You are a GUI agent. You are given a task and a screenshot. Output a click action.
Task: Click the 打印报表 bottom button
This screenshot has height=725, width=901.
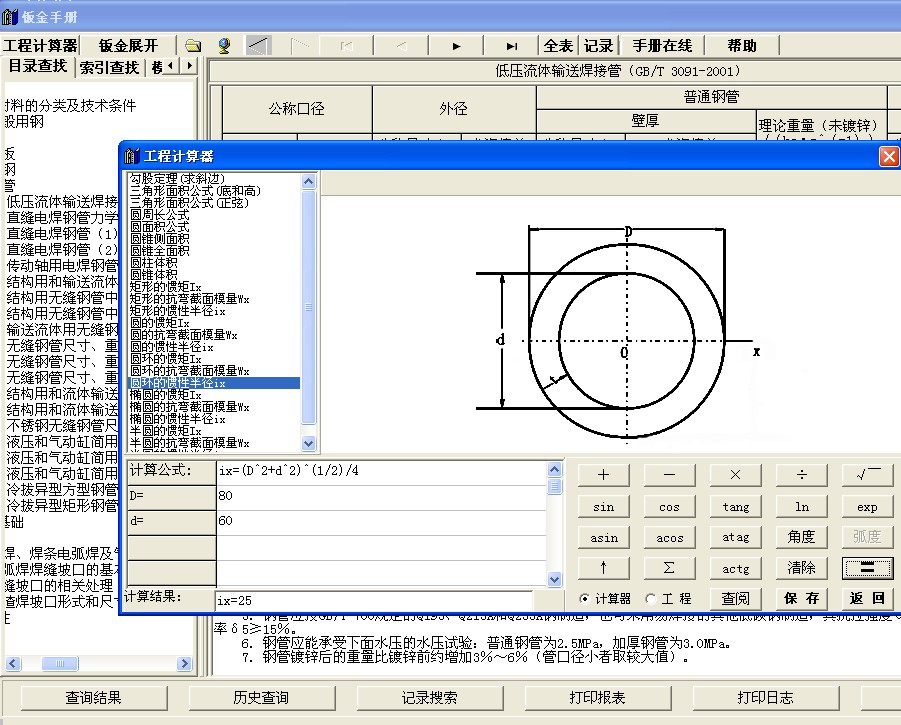597,697
